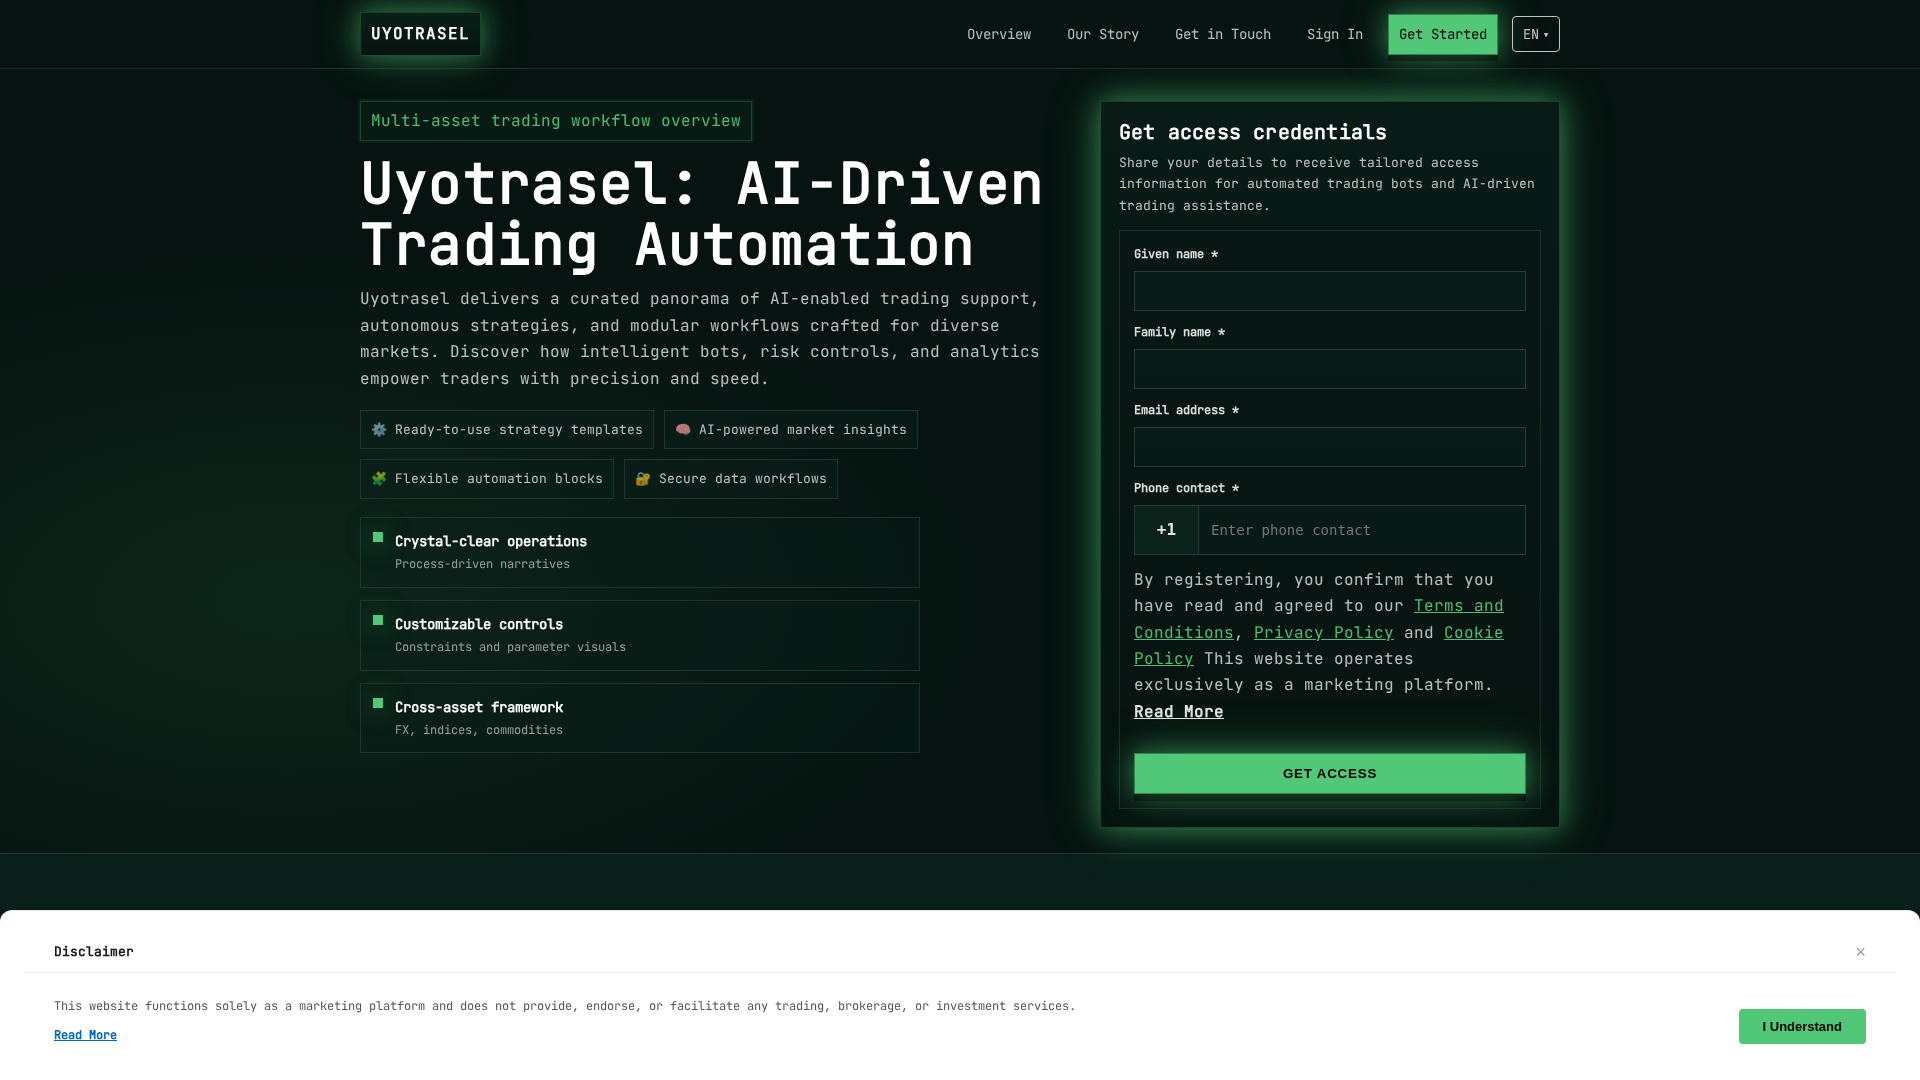Focus the Family name input field

coord(1329,369)
